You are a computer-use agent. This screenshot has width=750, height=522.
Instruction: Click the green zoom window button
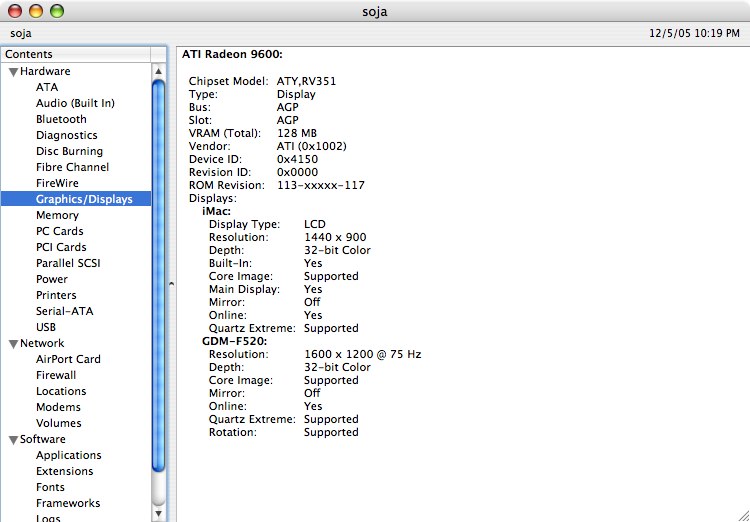(57, 11)
